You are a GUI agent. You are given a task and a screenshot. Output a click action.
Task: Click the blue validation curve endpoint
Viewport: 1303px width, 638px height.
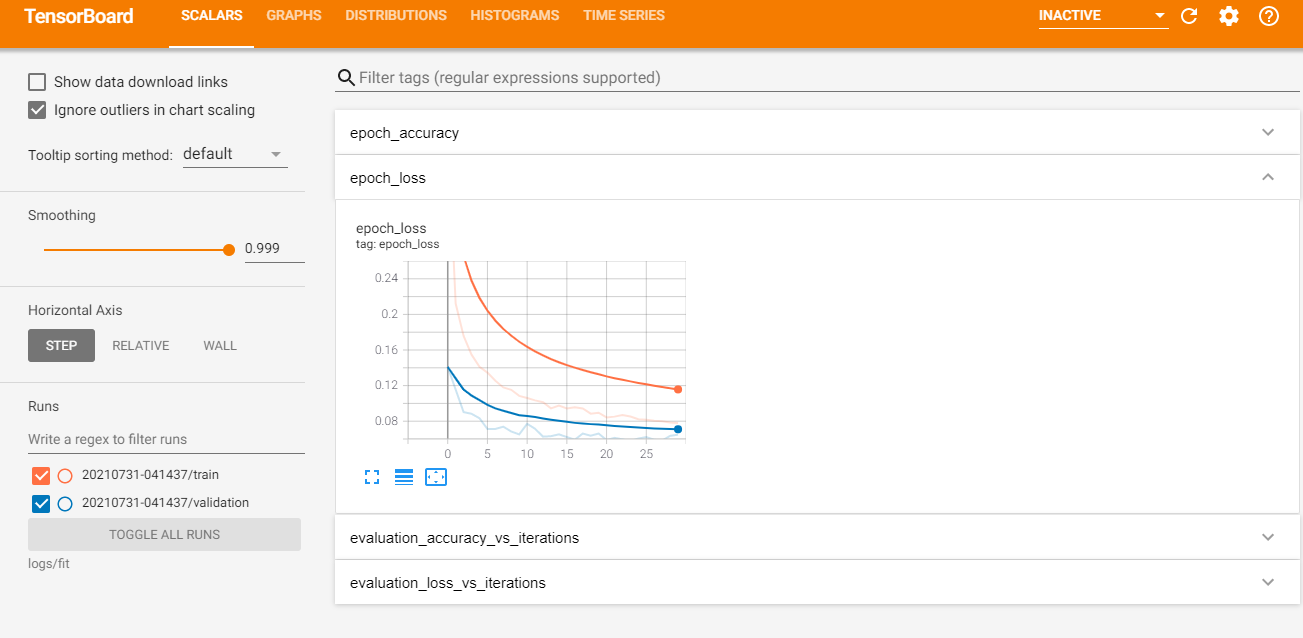[678, 429]
